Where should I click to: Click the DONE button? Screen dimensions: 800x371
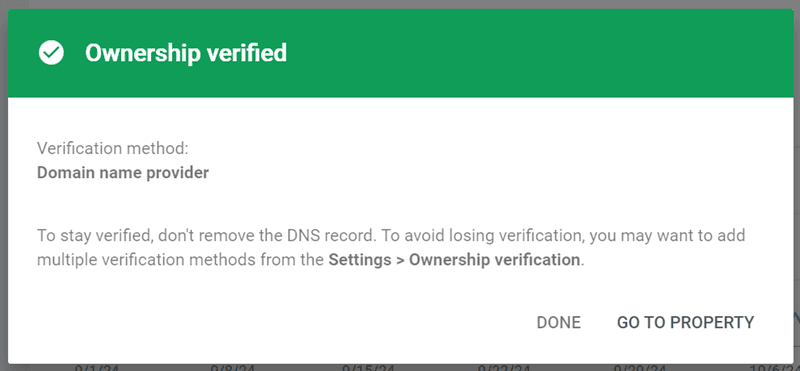(x=559, y=323)
